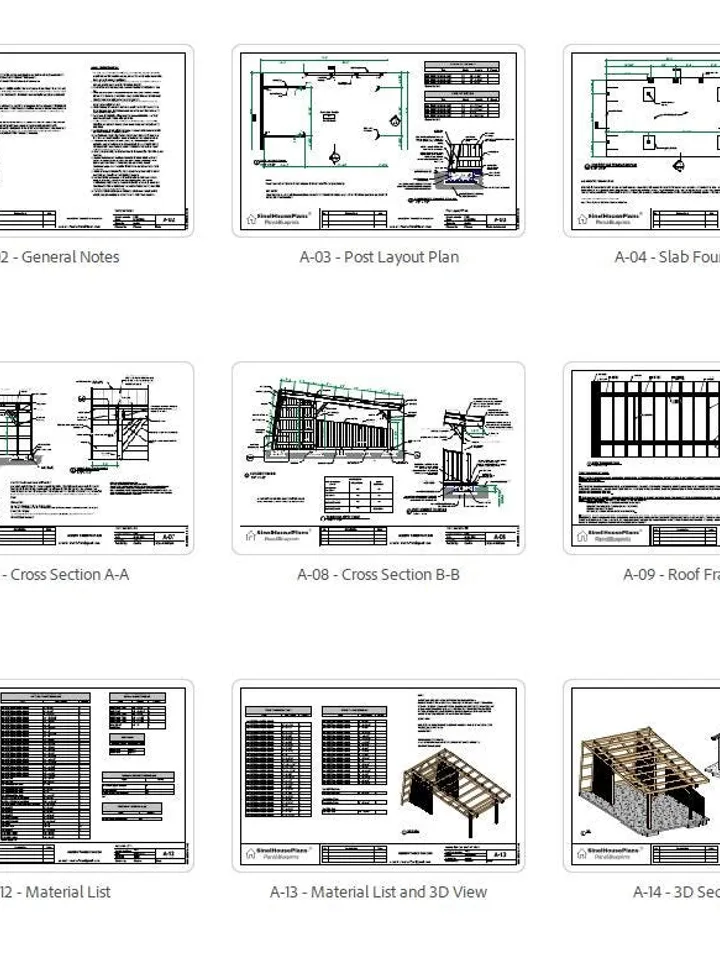The image size is (720, 960).
Task: Open the A-09 Roof Framing thumbnail
Action: tap(642, 459)
